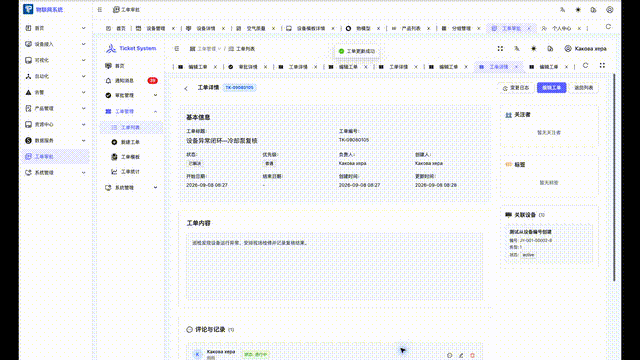The width and height of the screenshot is (640, 360).
Task: Switch to the outer 空气质量 tab
Action: (256, 29)
